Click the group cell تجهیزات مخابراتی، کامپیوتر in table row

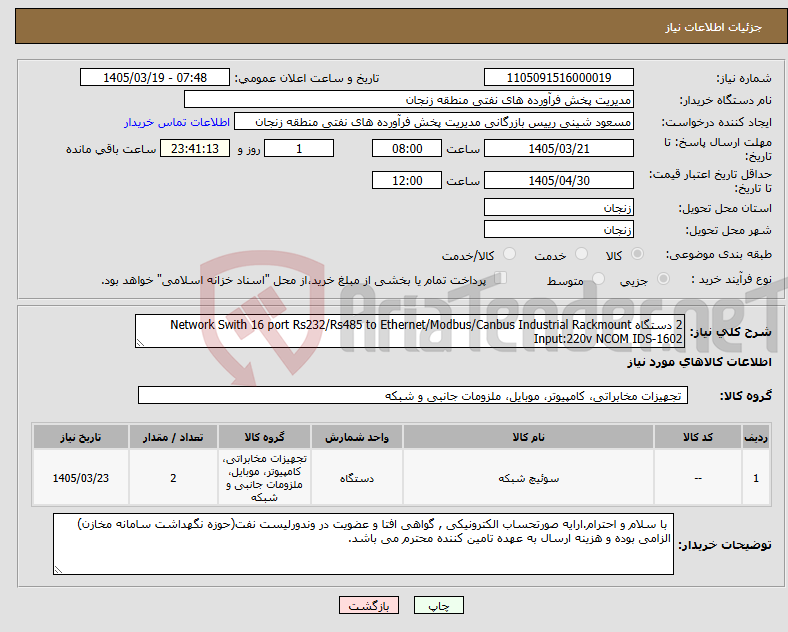[x=264, y=478]
